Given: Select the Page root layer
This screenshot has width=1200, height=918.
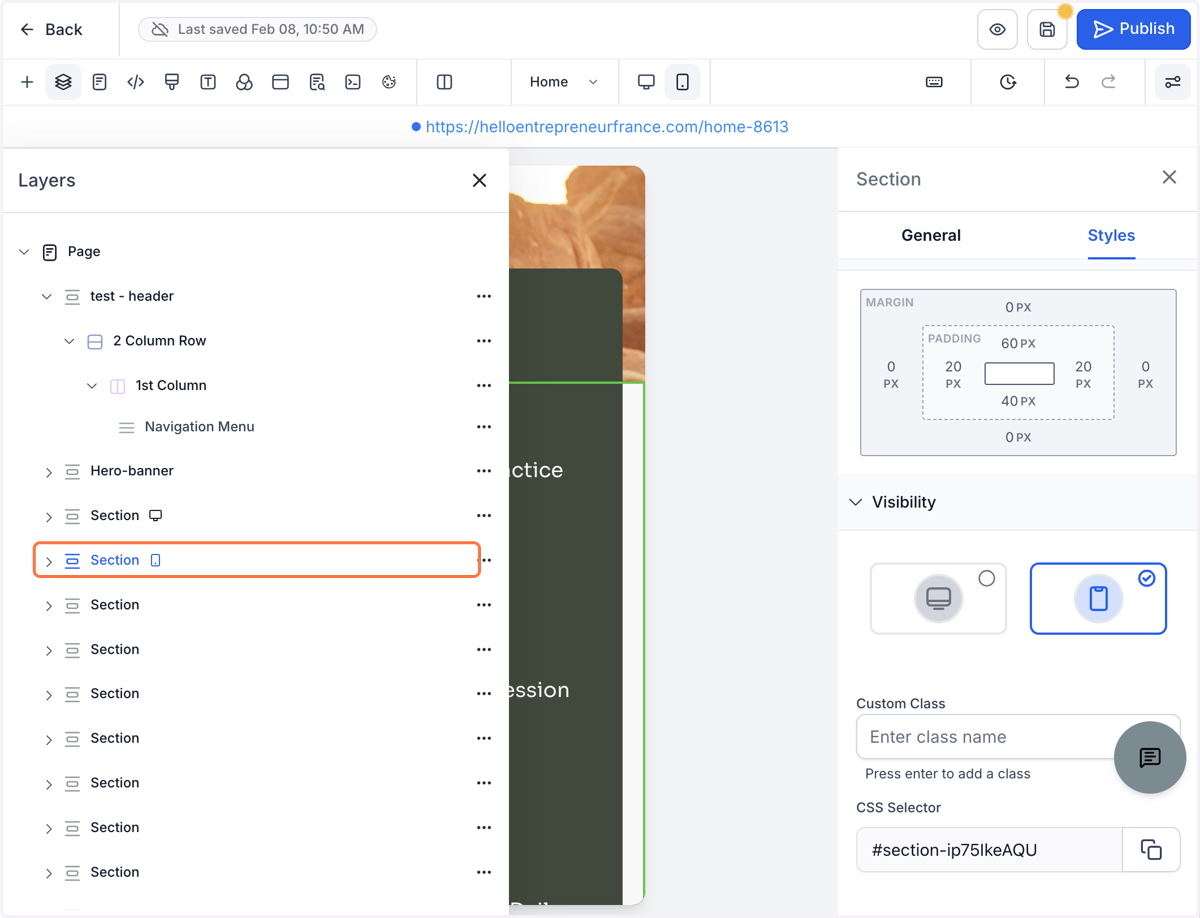Looking at the screenshot, I should click(84, 252).
